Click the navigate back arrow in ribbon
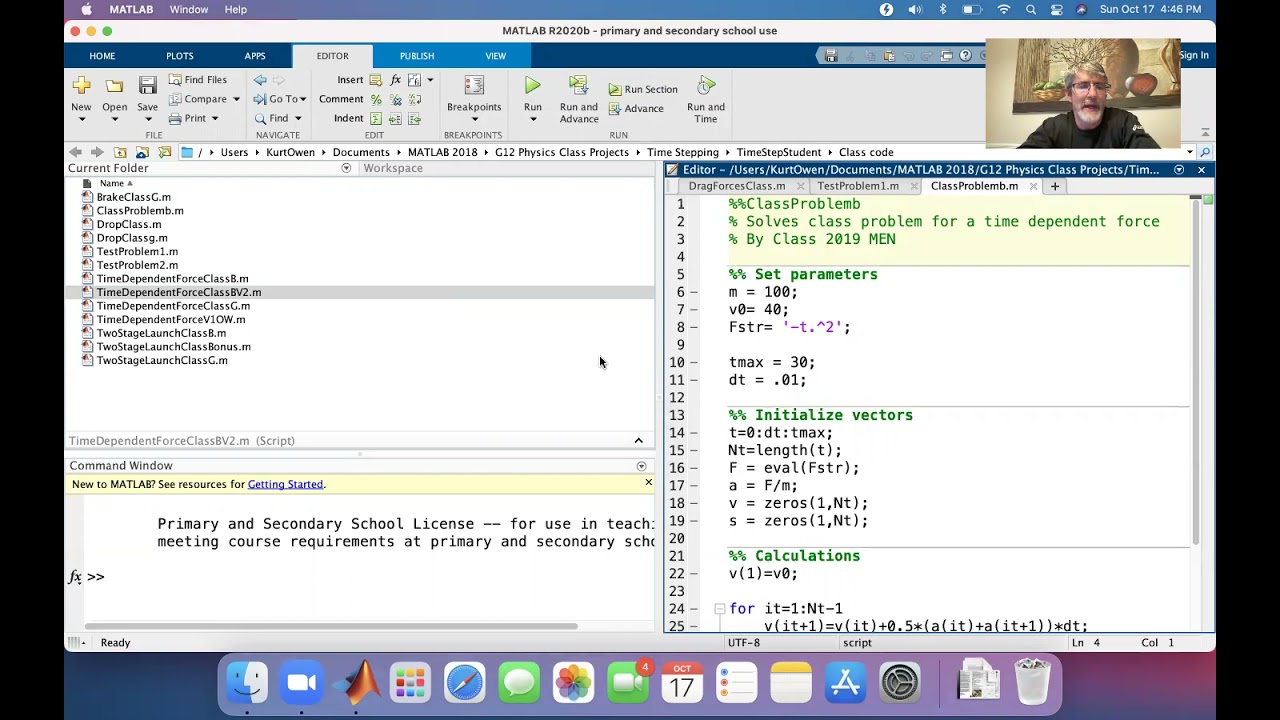The image size is (1280, 720). [260, 80]
